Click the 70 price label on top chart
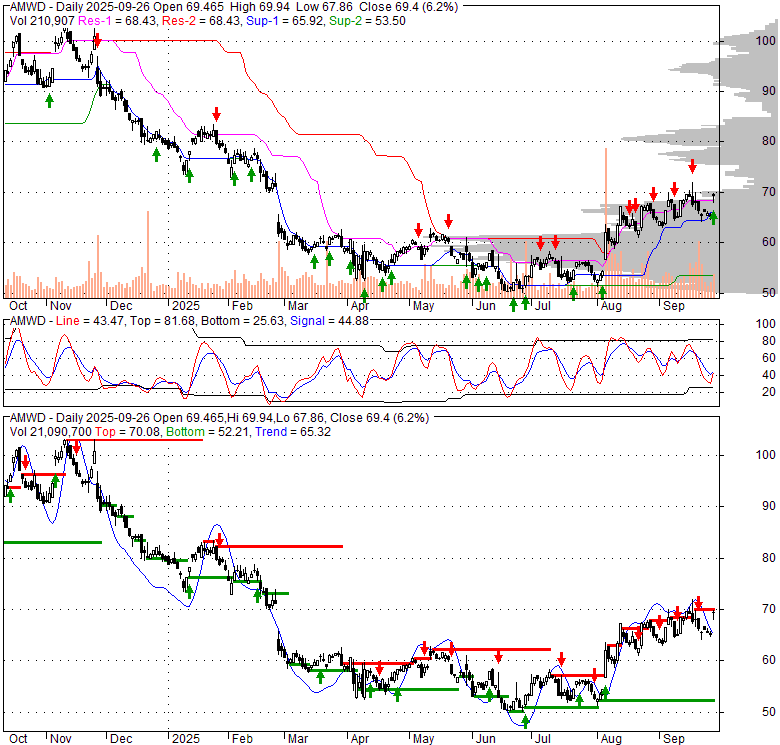Image resolution: width=780 pixels, height=745 pixels. pyautogui.click(x=769, y=191)
